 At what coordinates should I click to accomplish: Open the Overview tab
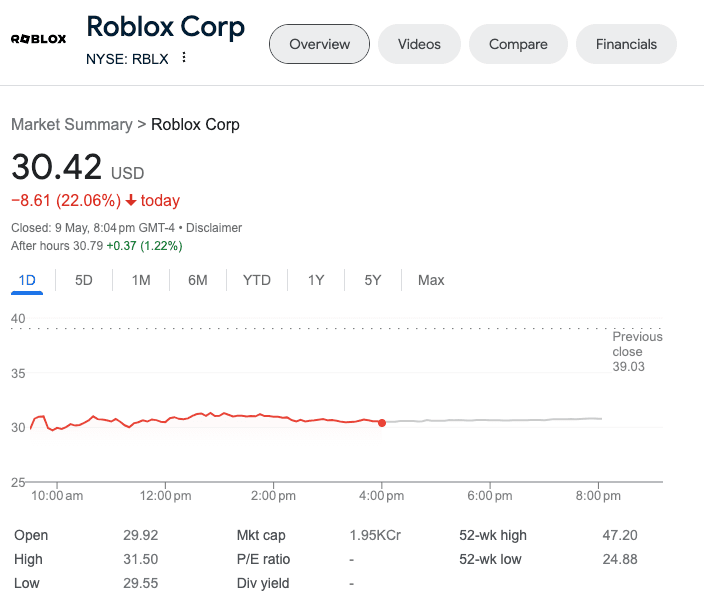pos(319,44)
